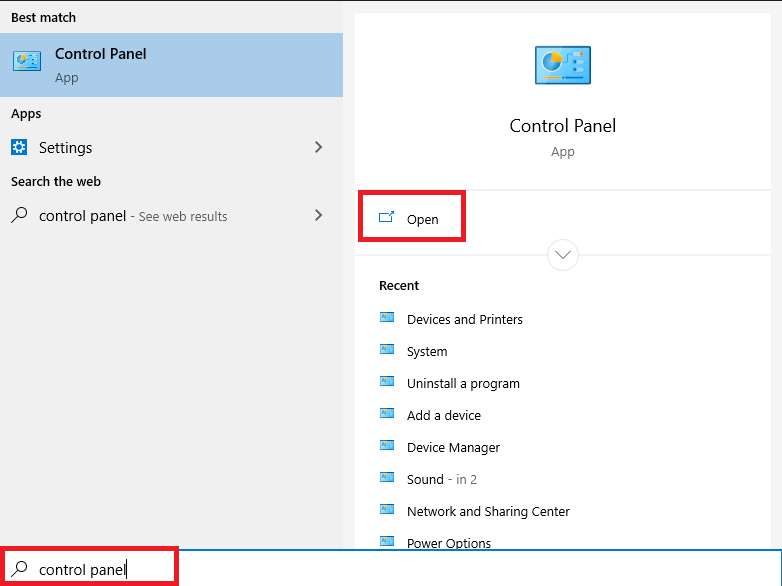Open Control Panel with the Open button
The width and height of the screenshot is (782, 586).
pos(412,216)
